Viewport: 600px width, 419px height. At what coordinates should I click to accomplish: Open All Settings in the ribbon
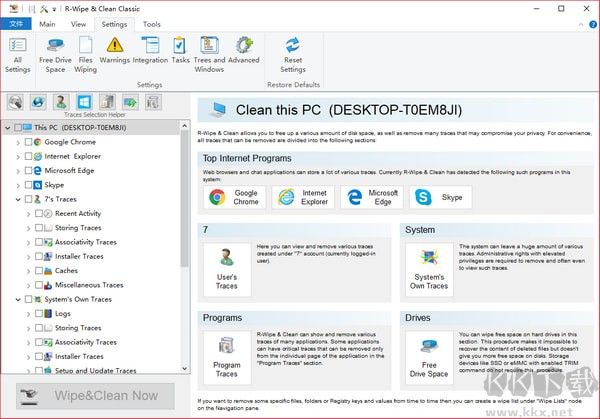(18, 55)
